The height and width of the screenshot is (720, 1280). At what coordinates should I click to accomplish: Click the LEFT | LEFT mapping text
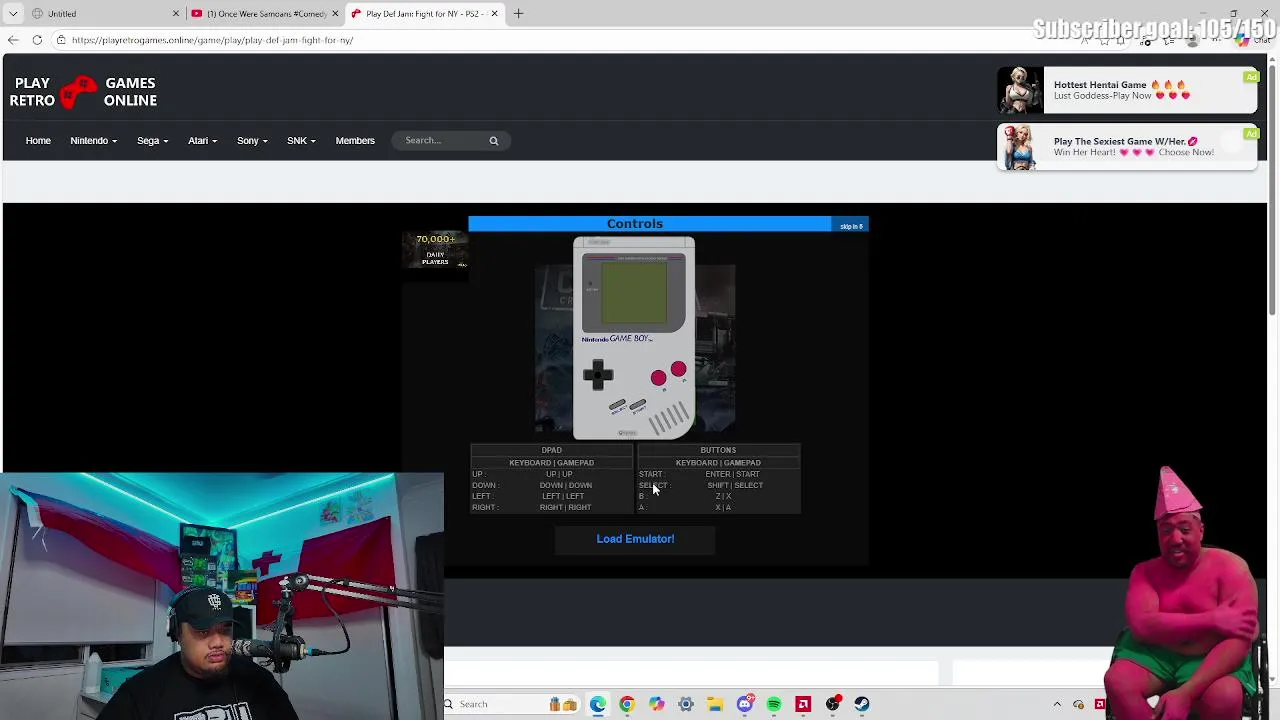[x=563, y=496]
